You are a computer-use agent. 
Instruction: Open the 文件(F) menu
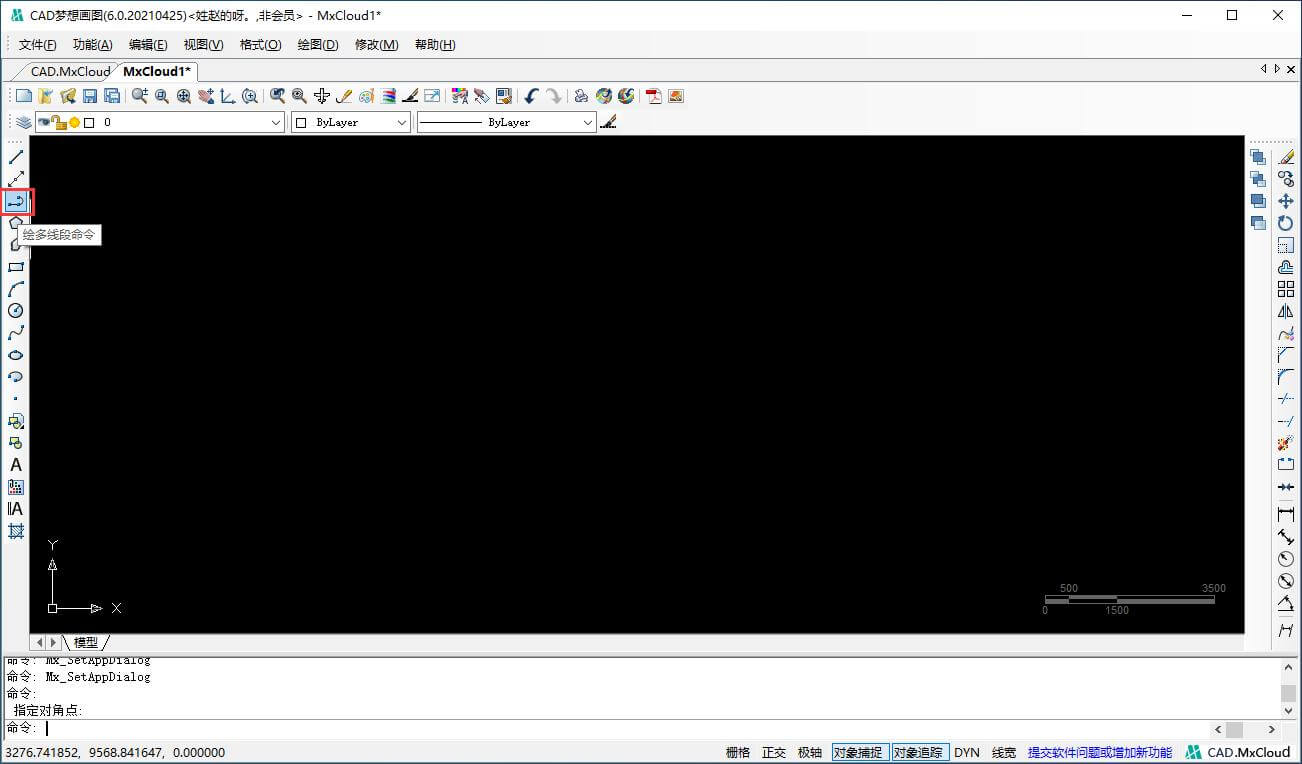[38, 45]
